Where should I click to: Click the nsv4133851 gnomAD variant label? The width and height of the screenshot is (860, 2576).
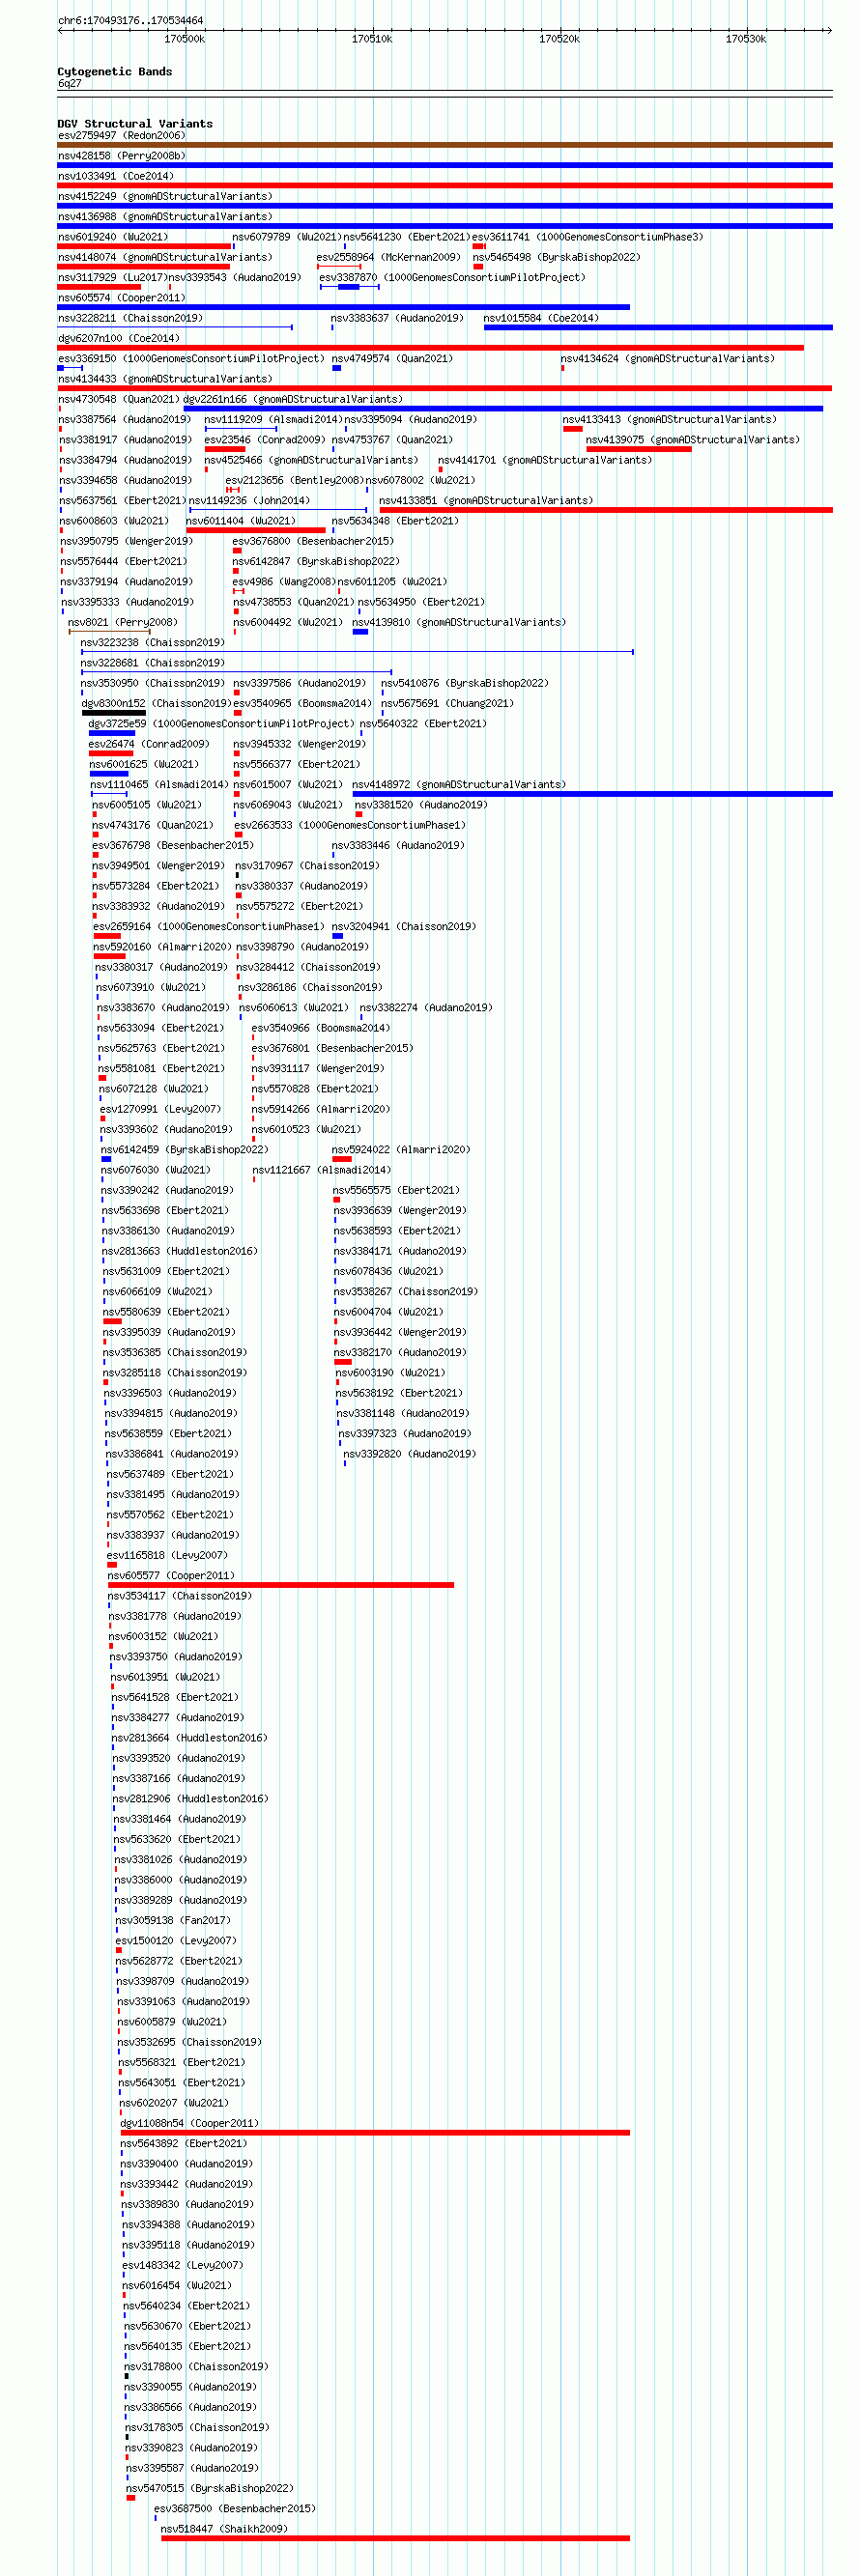(x=486, y=501)
